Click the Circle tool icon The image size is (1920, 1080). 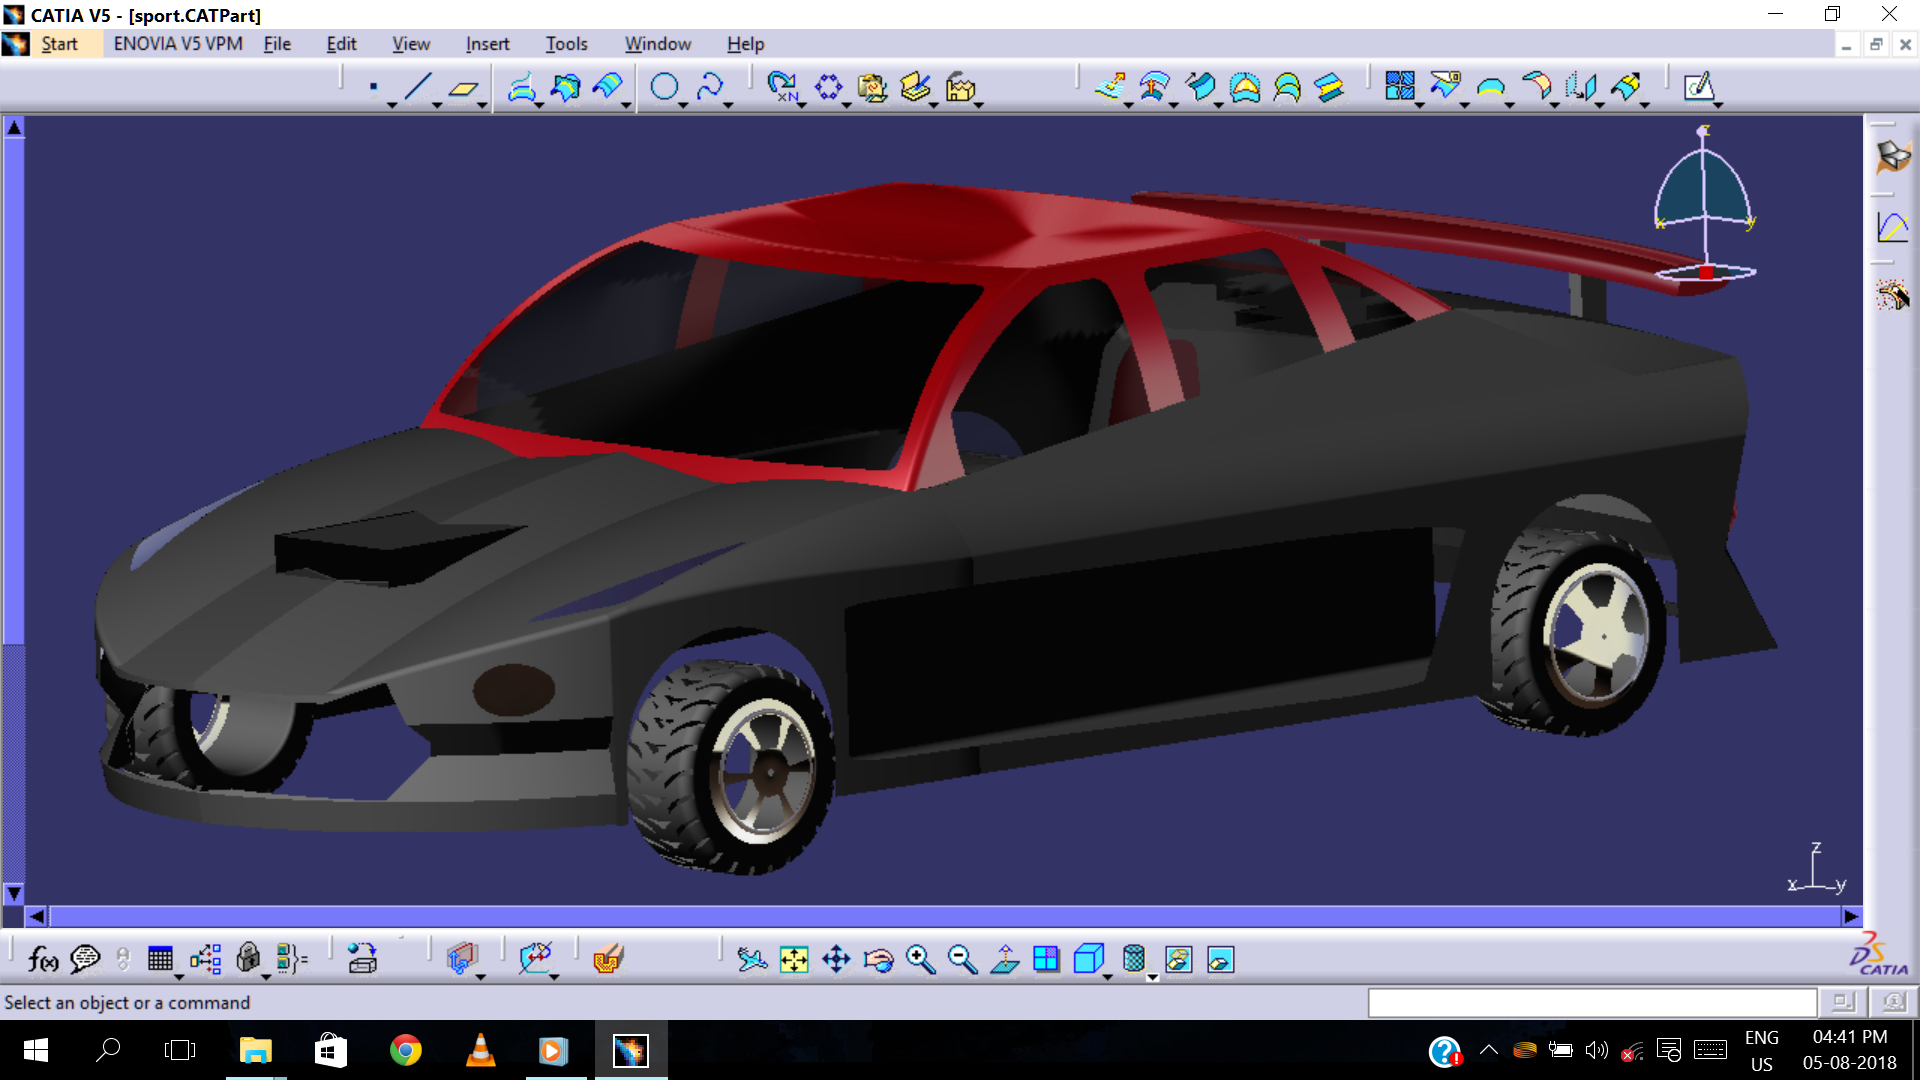pyautogui.click(x=664, y=88)
